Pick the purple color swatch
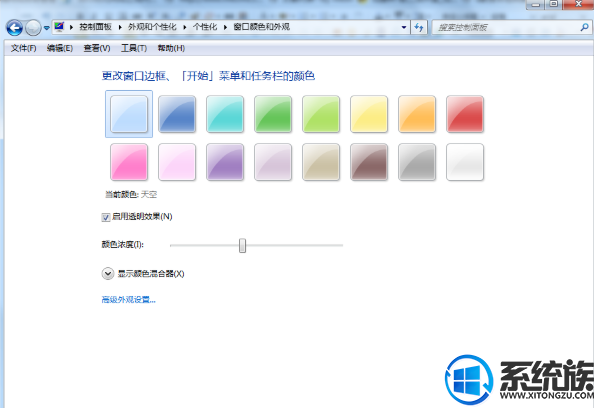 click(225, 162)
